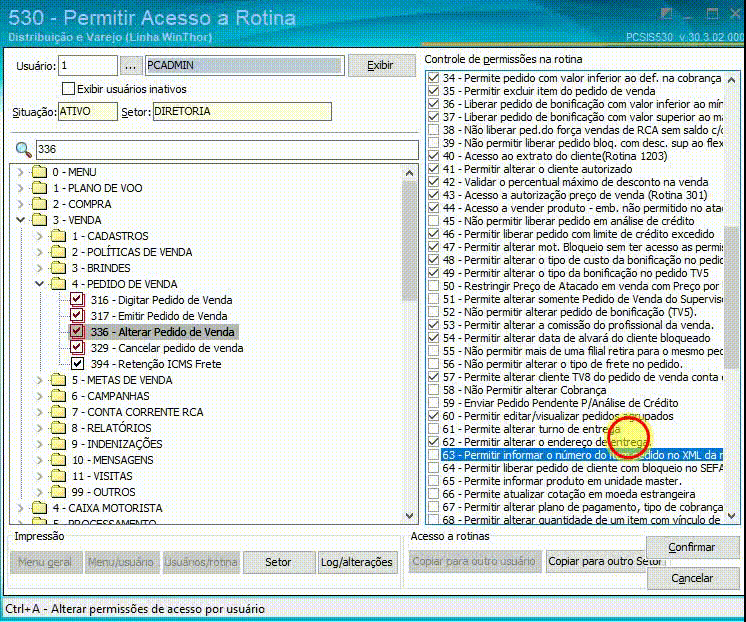746x622 pixels.
Task: Expand the 0 - MENU tree node
Action: click(x=20, y=172)
